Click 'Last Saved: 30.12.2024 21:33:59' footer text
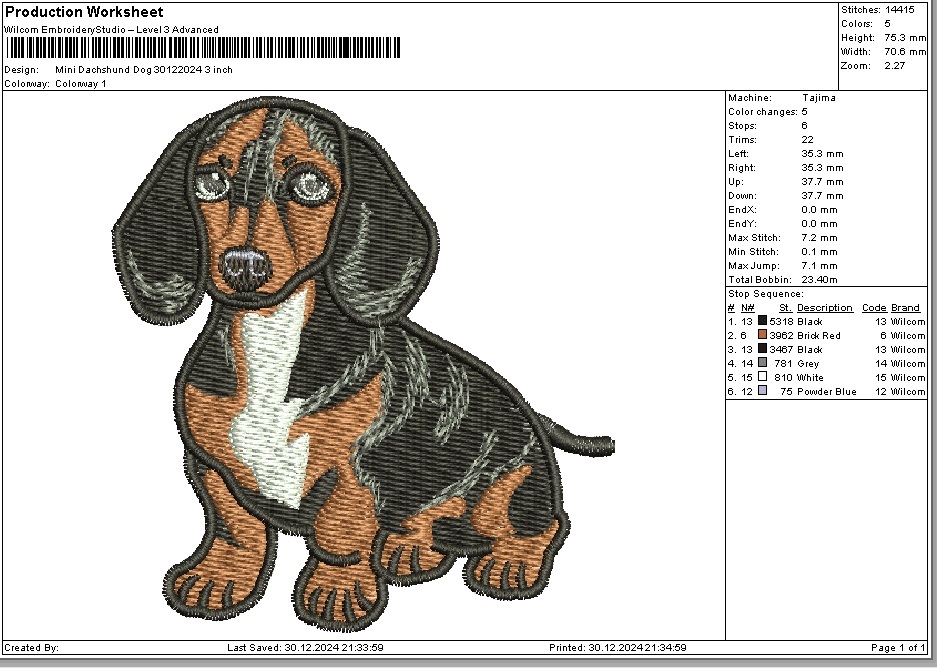The width and height of the screenshot is (937, 669). click(305, 647)
